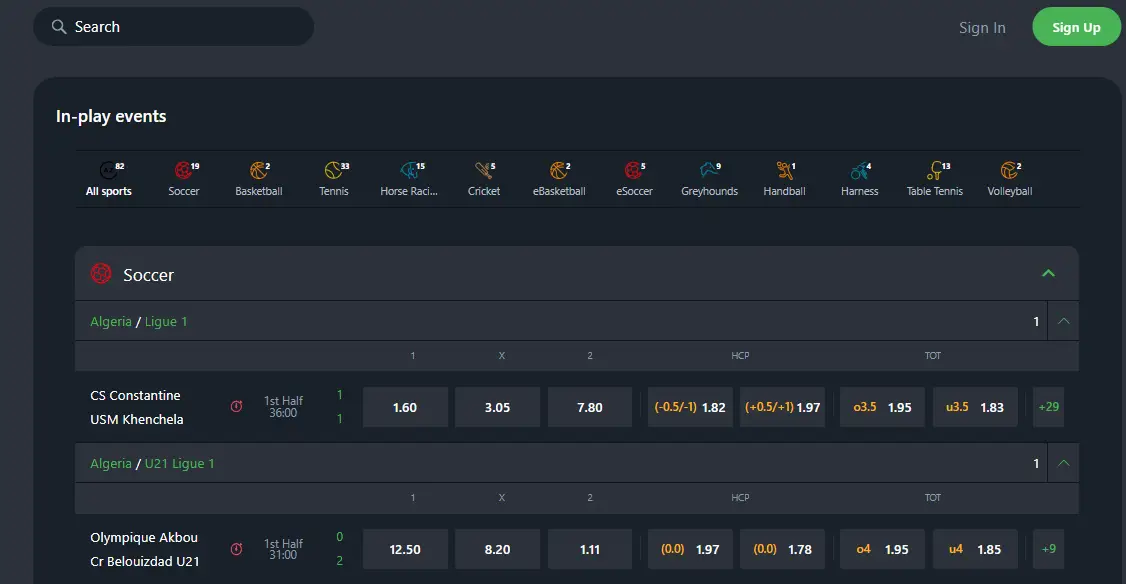Select the All sports category icon
The image size is (1126, 584).
[x=108, y=171]
